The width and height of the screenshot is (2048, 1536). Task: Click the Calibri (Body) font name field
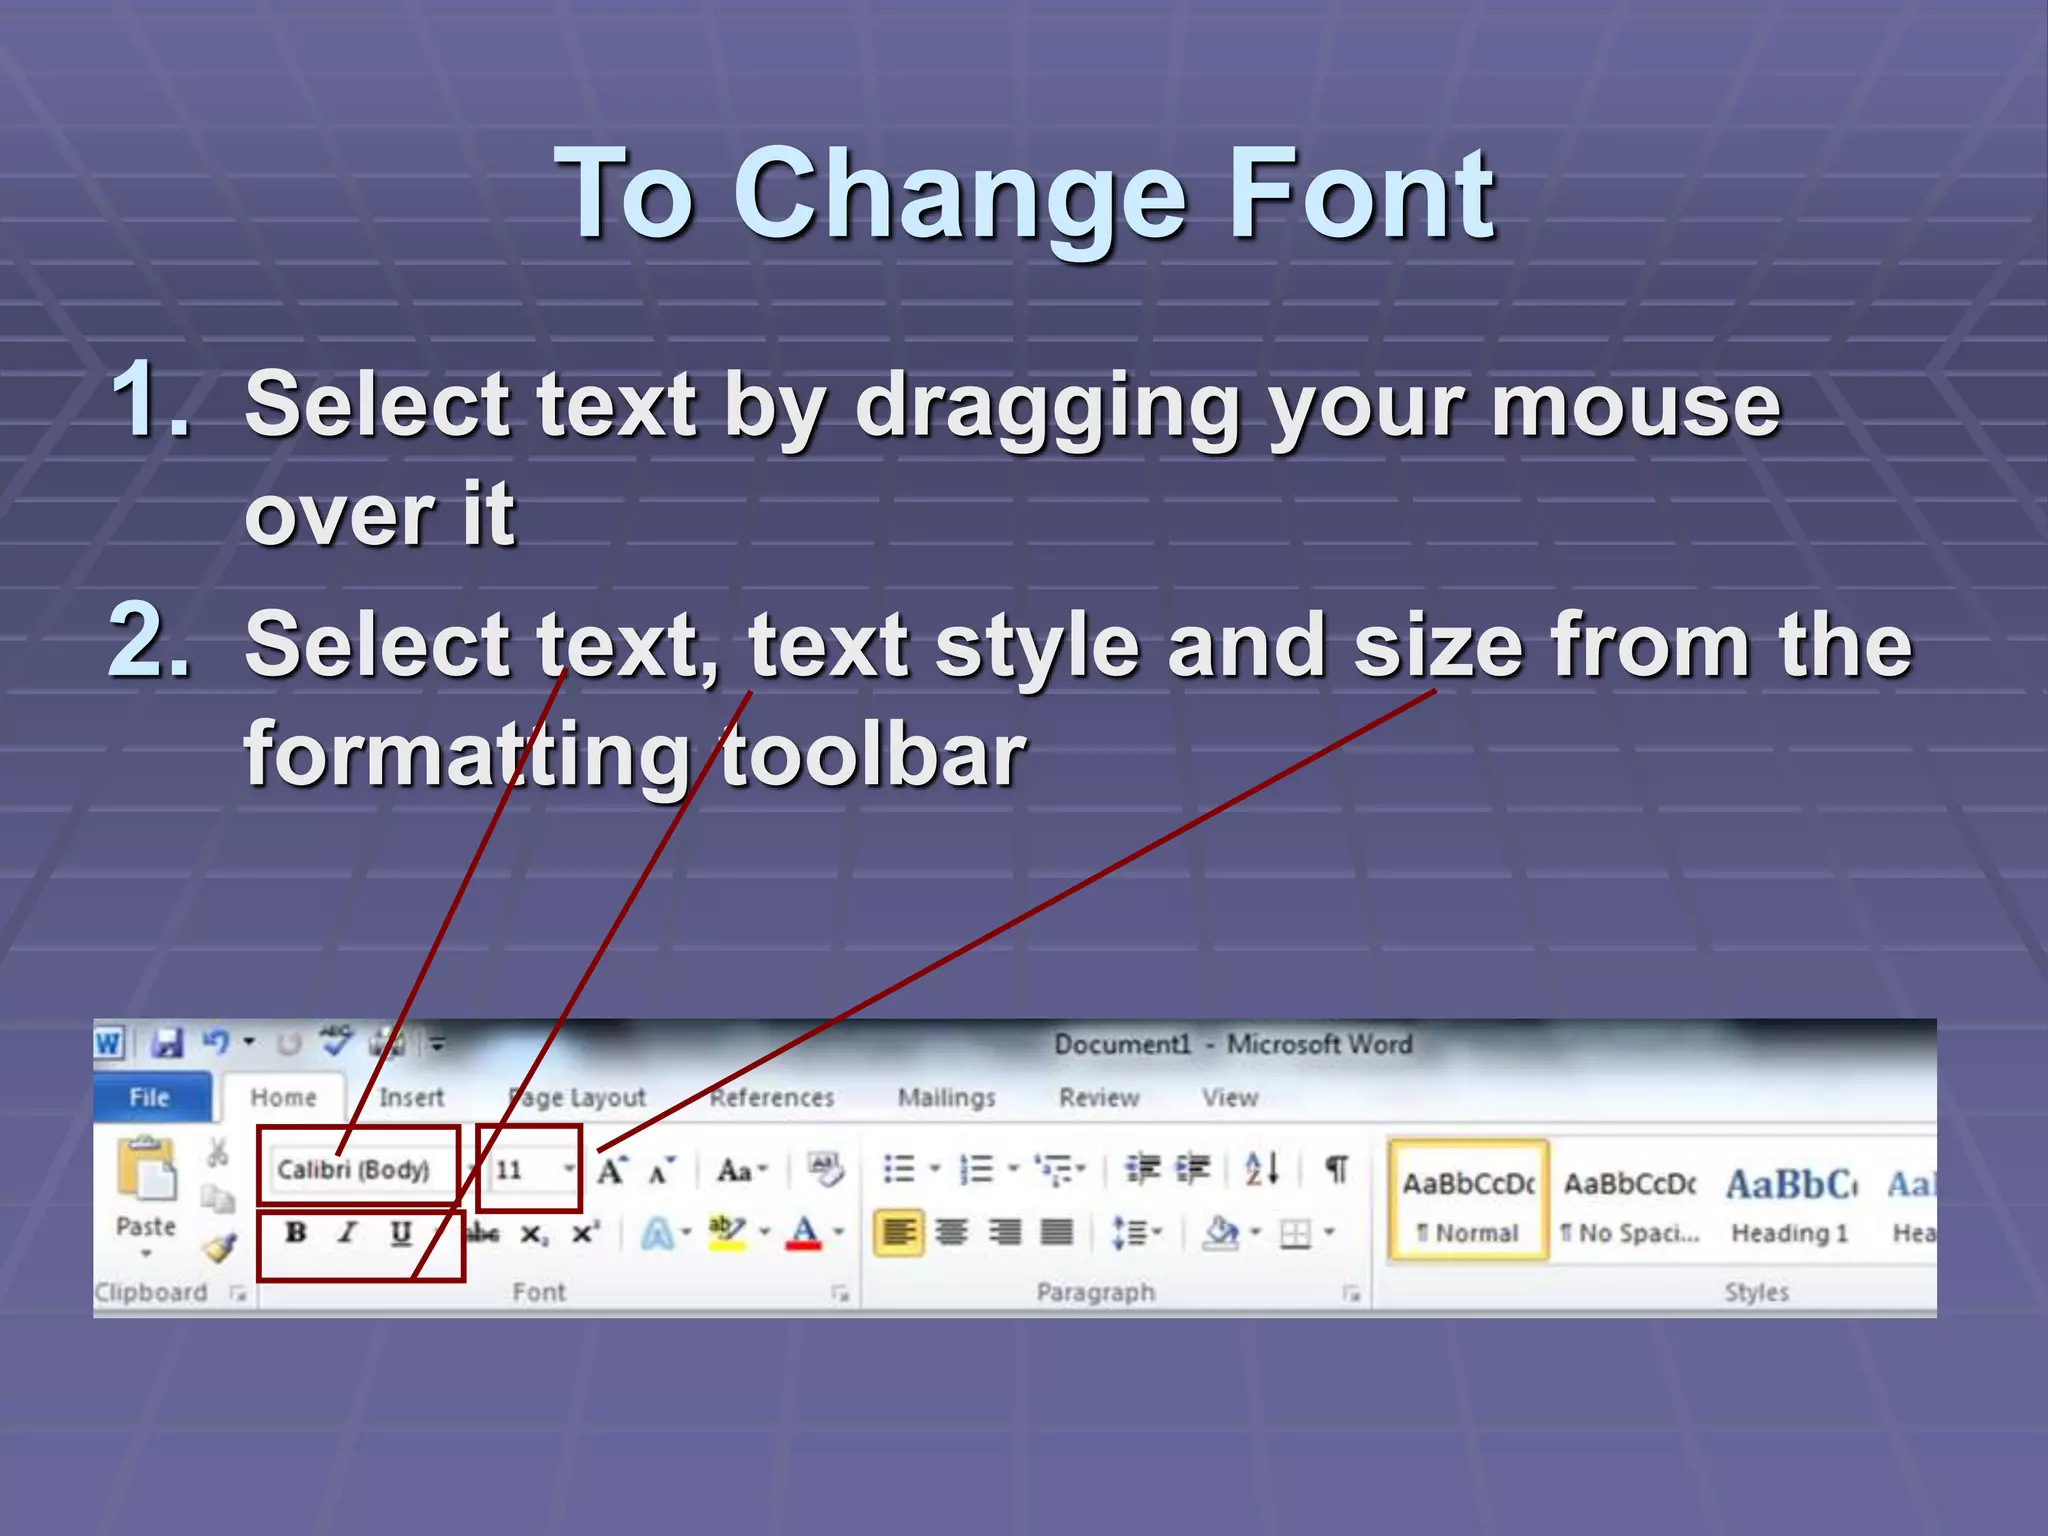pos(354,1169)
